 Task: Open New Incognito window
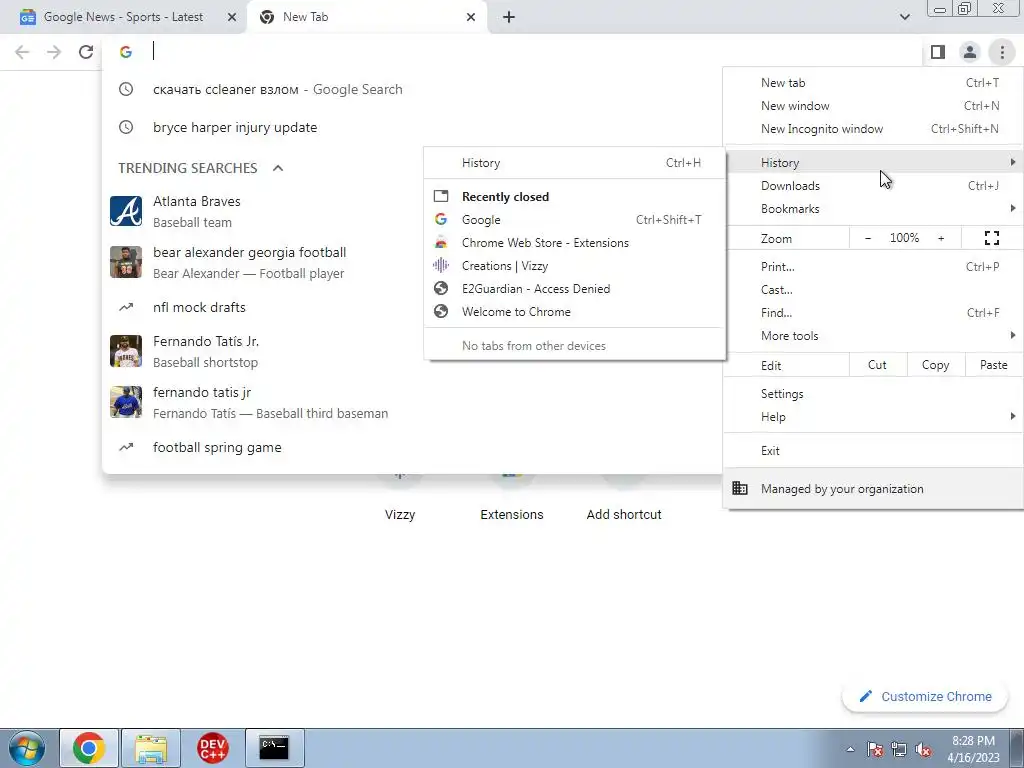[873, 129]
